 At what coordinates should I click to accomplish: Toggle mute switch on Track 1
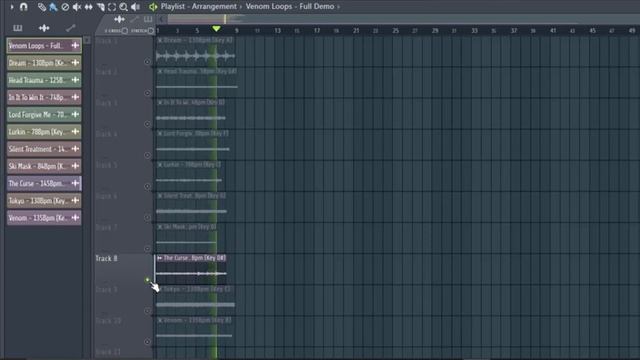[x=147, y=62]
